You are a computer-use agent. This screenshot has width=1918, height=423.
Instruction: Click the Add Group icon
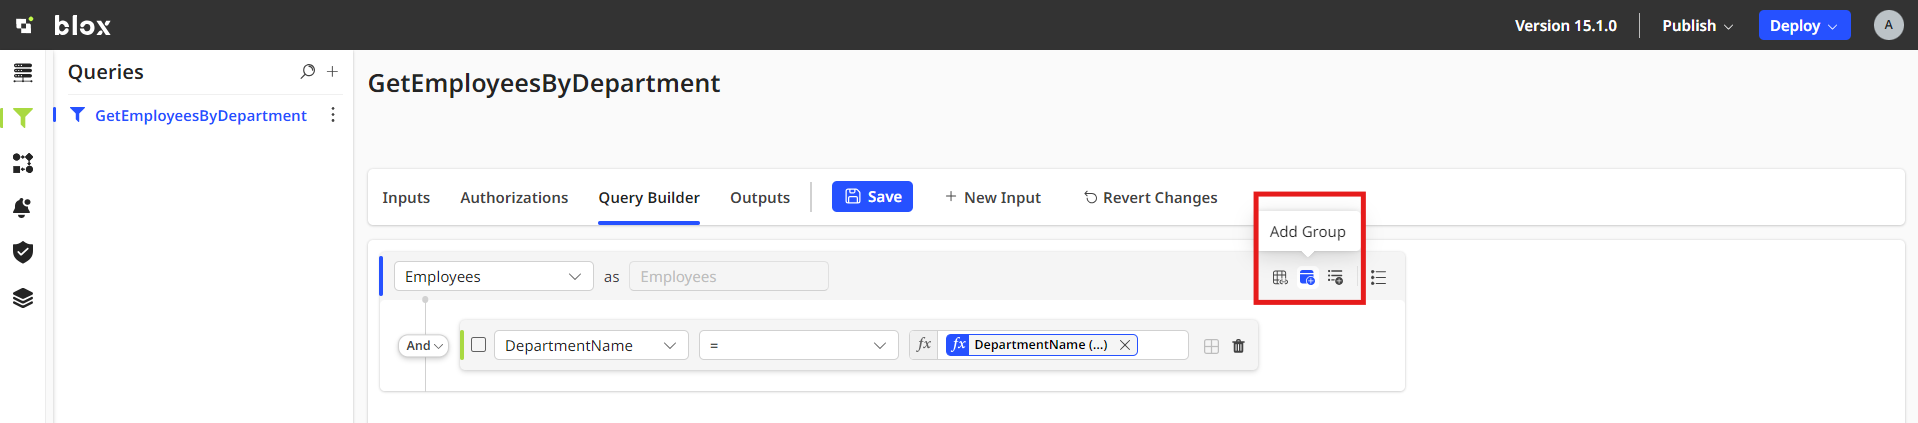tap(1307, 277)
